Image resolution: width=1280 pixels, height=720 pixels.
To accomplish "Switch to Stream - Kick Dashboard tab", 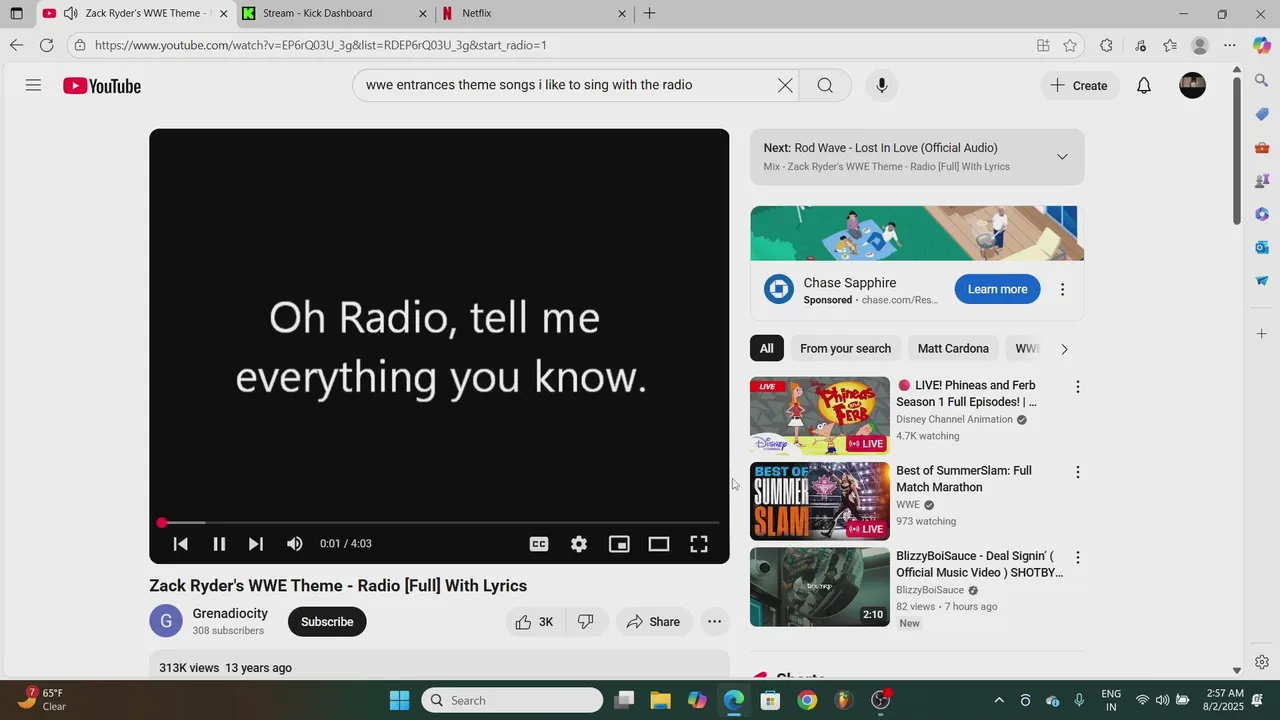I will coord(334,14).
